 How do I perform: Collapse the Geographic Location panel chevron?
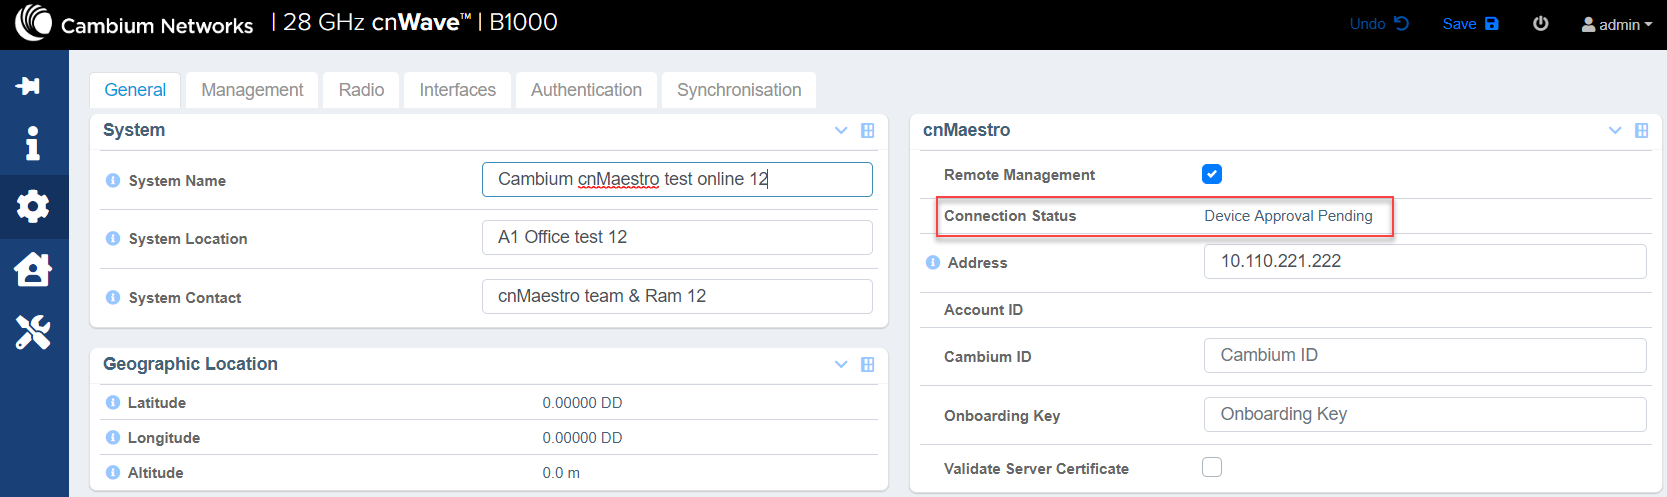[841, 365]
